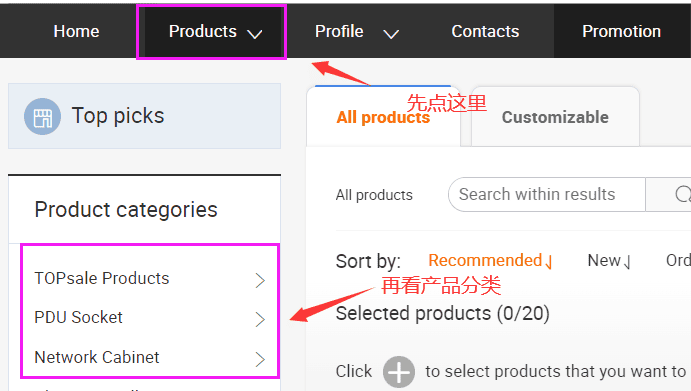Expand the Profile dropdown chevron
Viewport: 691px width, 391px height.
(391, 34)
